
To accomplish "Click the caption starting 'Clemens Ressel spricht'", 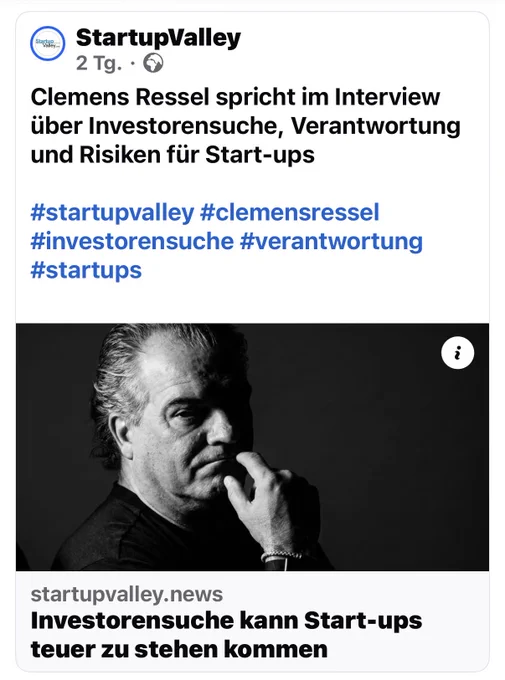I will [x=246, y=126].
